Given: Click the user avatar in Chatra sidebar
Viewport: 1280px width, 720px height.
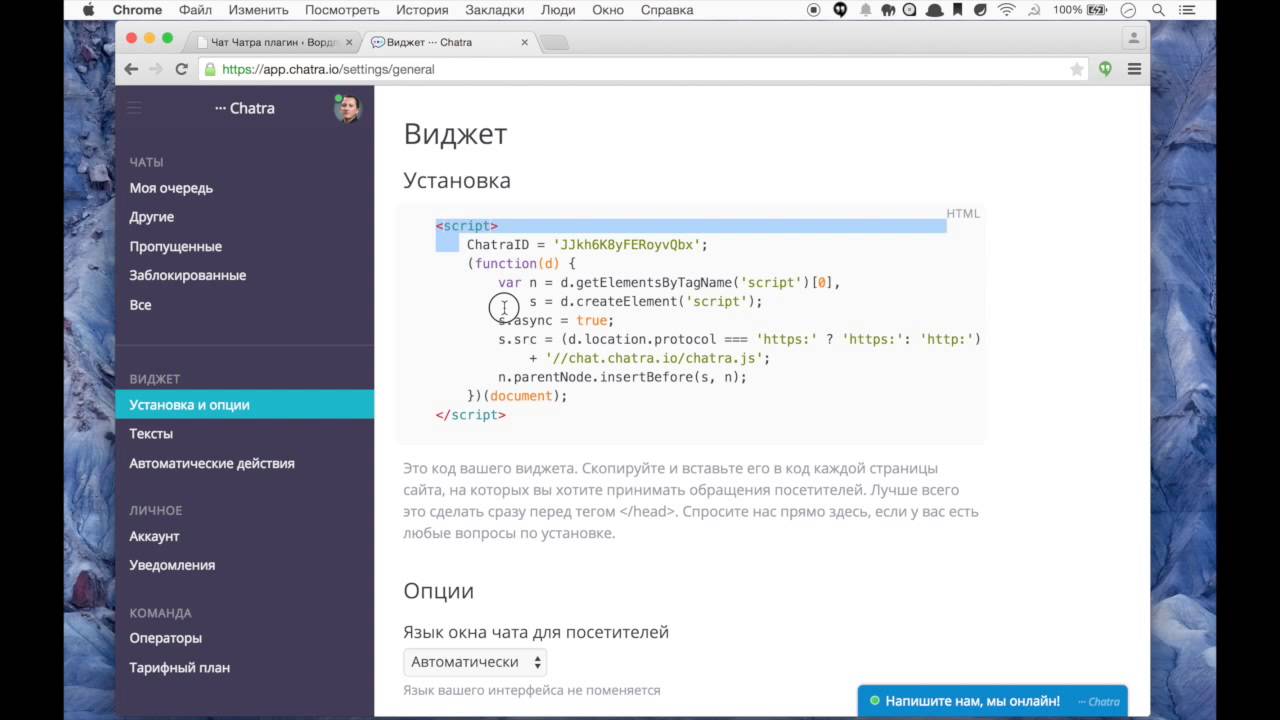Looking at the screenshot, I should (x=347, y=108).
